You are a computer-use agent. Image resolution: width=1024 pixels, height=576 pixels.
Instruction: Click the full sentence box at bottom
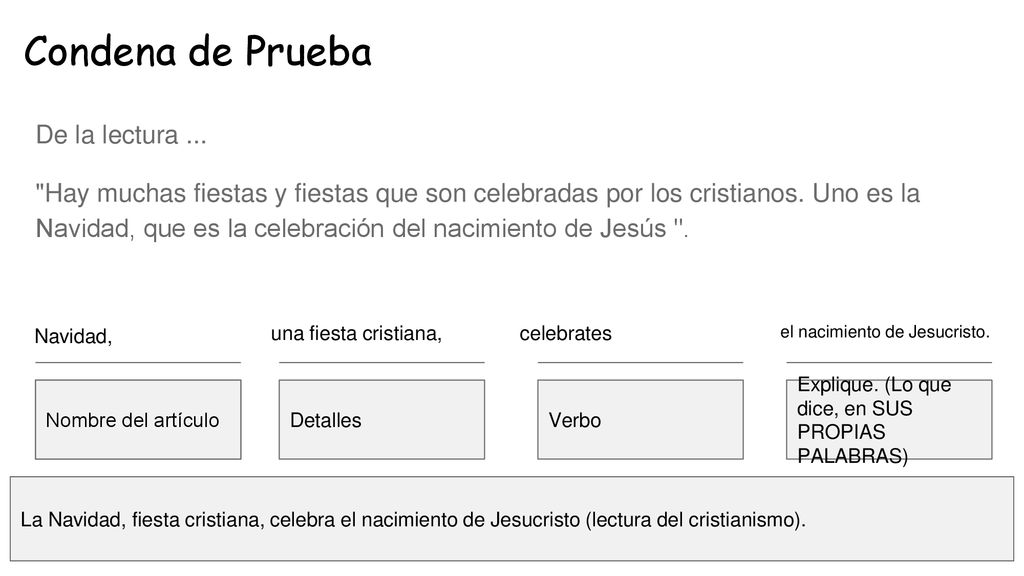pos(512,519)
